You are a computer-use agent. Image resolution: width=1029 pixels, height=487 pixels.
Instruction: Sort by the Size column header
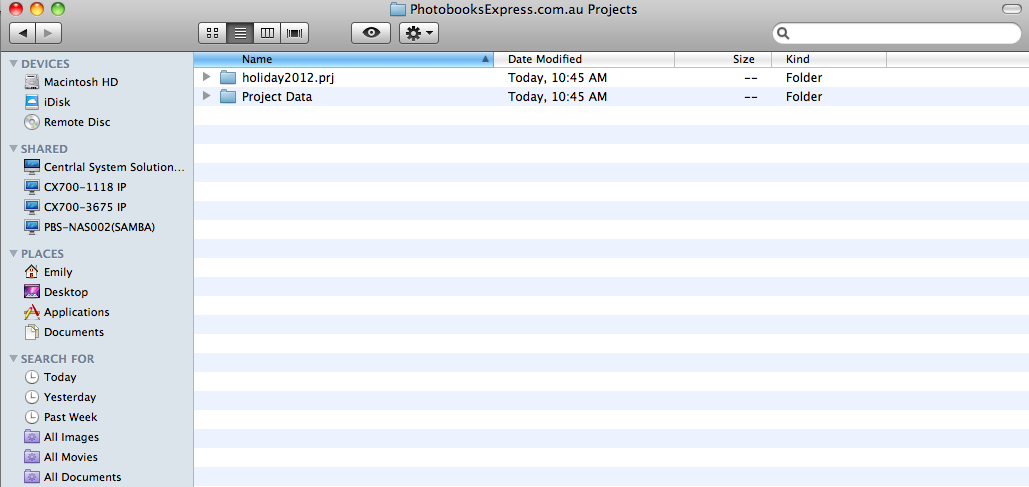click(x=723, y=59)
